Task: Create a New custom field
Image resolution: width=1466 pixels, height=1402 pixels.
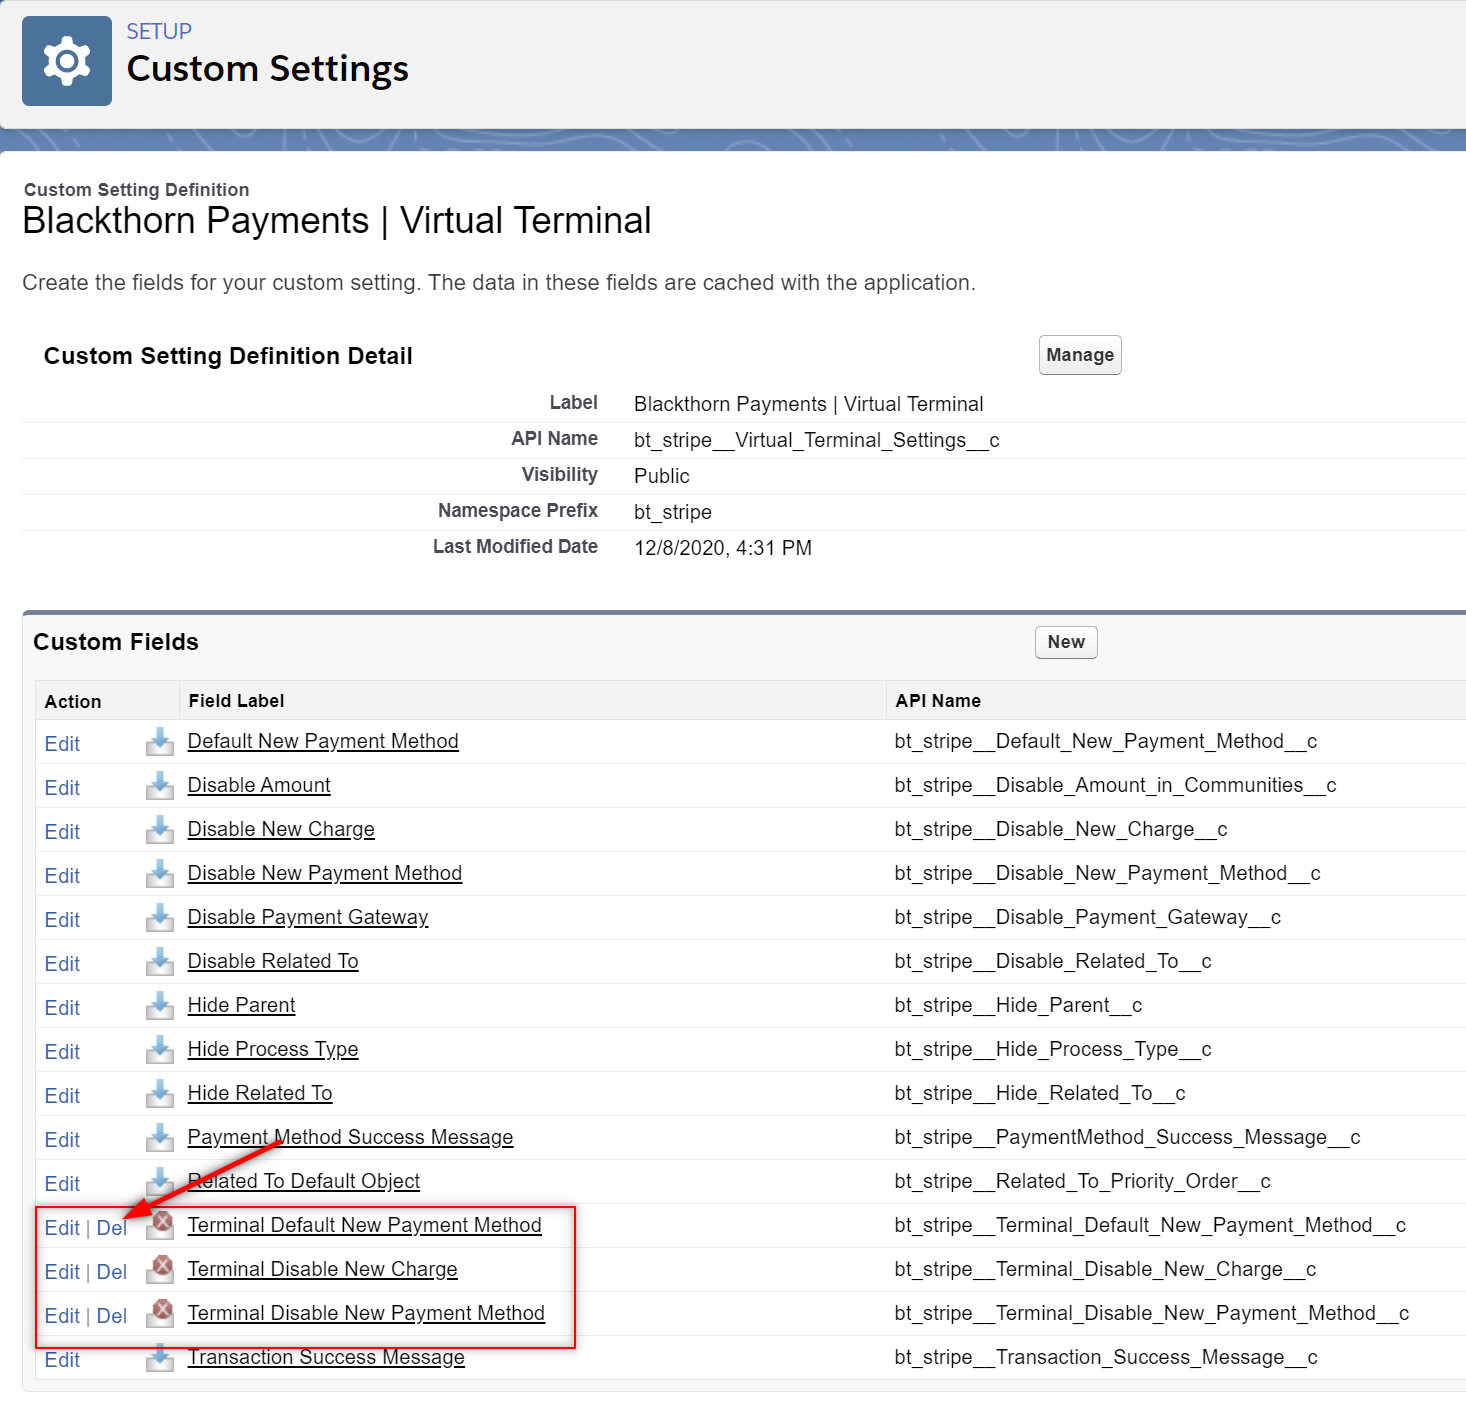Action: click(x=1066, y=642)
